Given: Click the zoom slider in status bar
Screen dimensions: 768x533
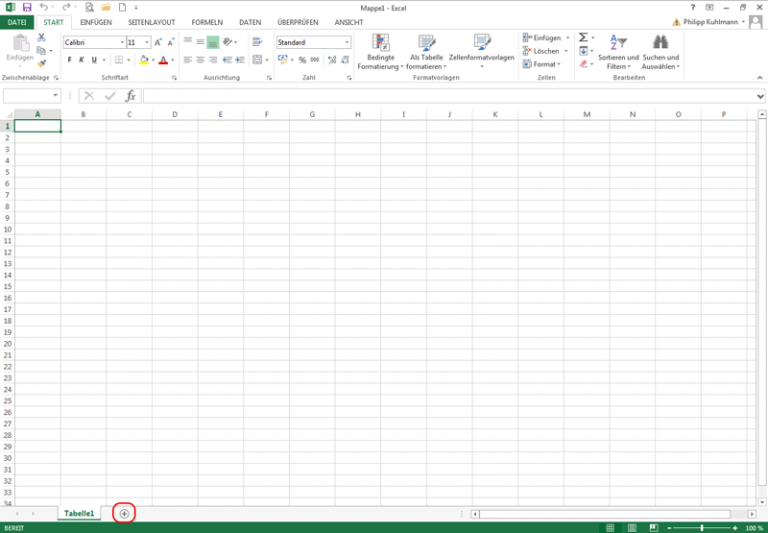Looking at the screenshot, I should tap(701, 527).
